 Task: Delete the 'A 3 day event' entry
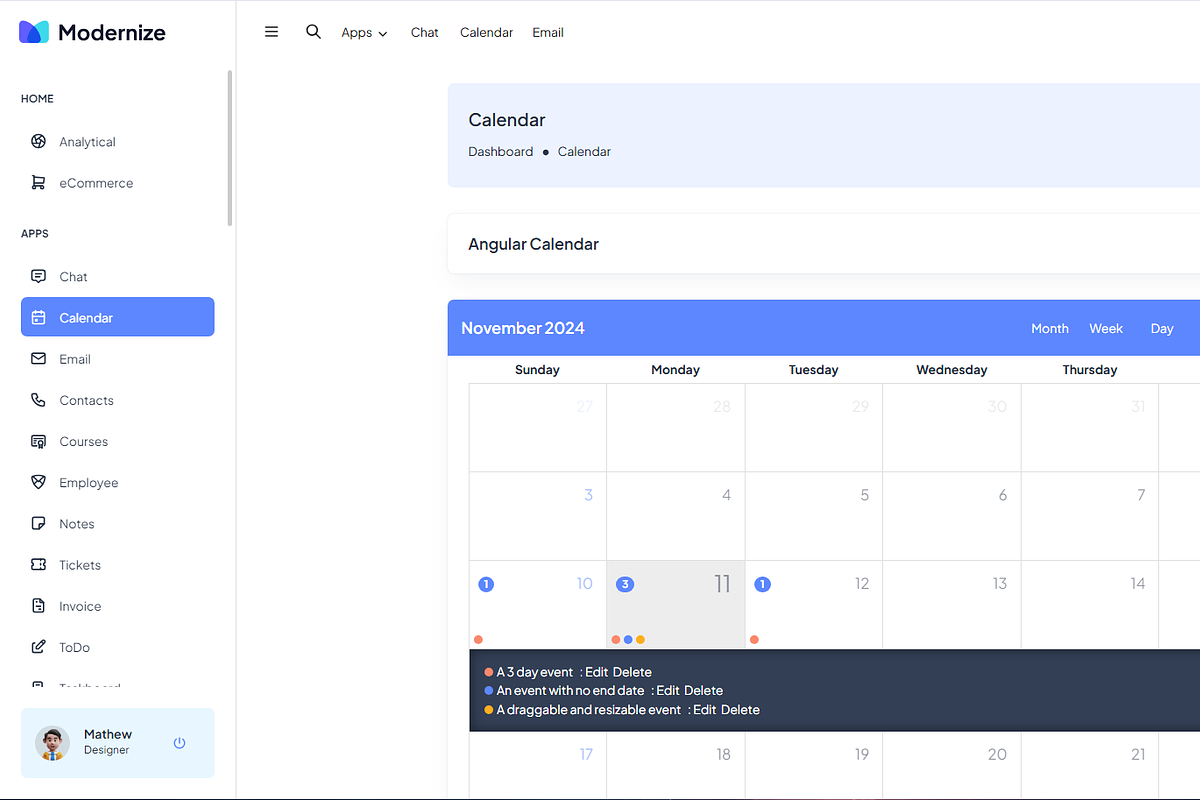tap(632, 672)
